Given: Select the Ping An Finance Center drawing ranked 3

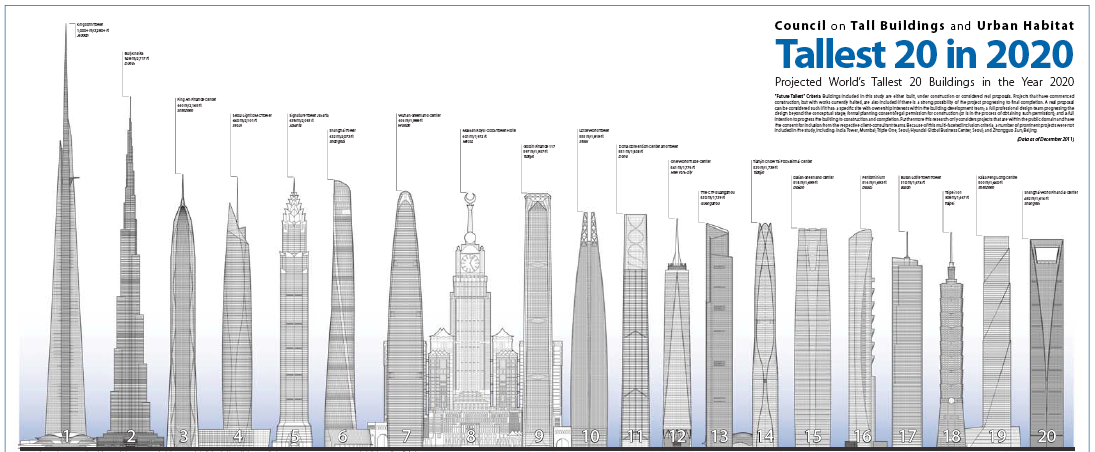Looking at the screenshot, I should tap(183, 311).
